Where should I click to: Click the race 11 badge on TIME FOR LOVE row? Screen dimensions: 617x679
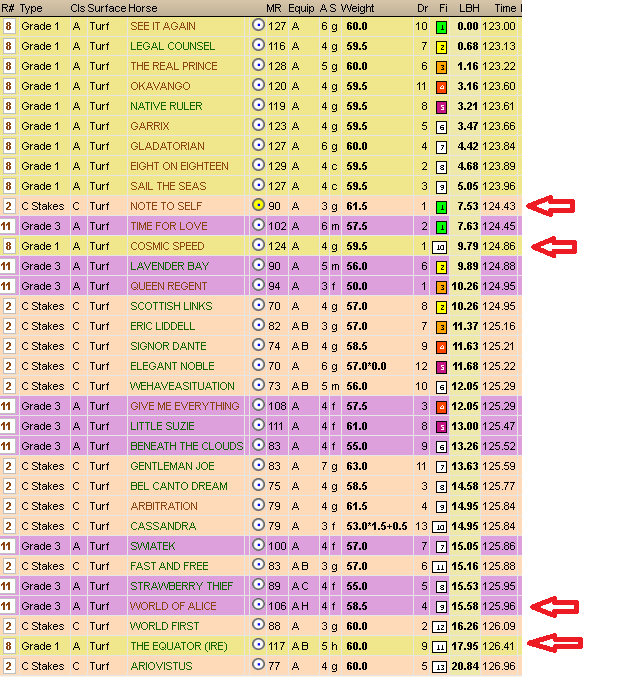pos(9,226)
